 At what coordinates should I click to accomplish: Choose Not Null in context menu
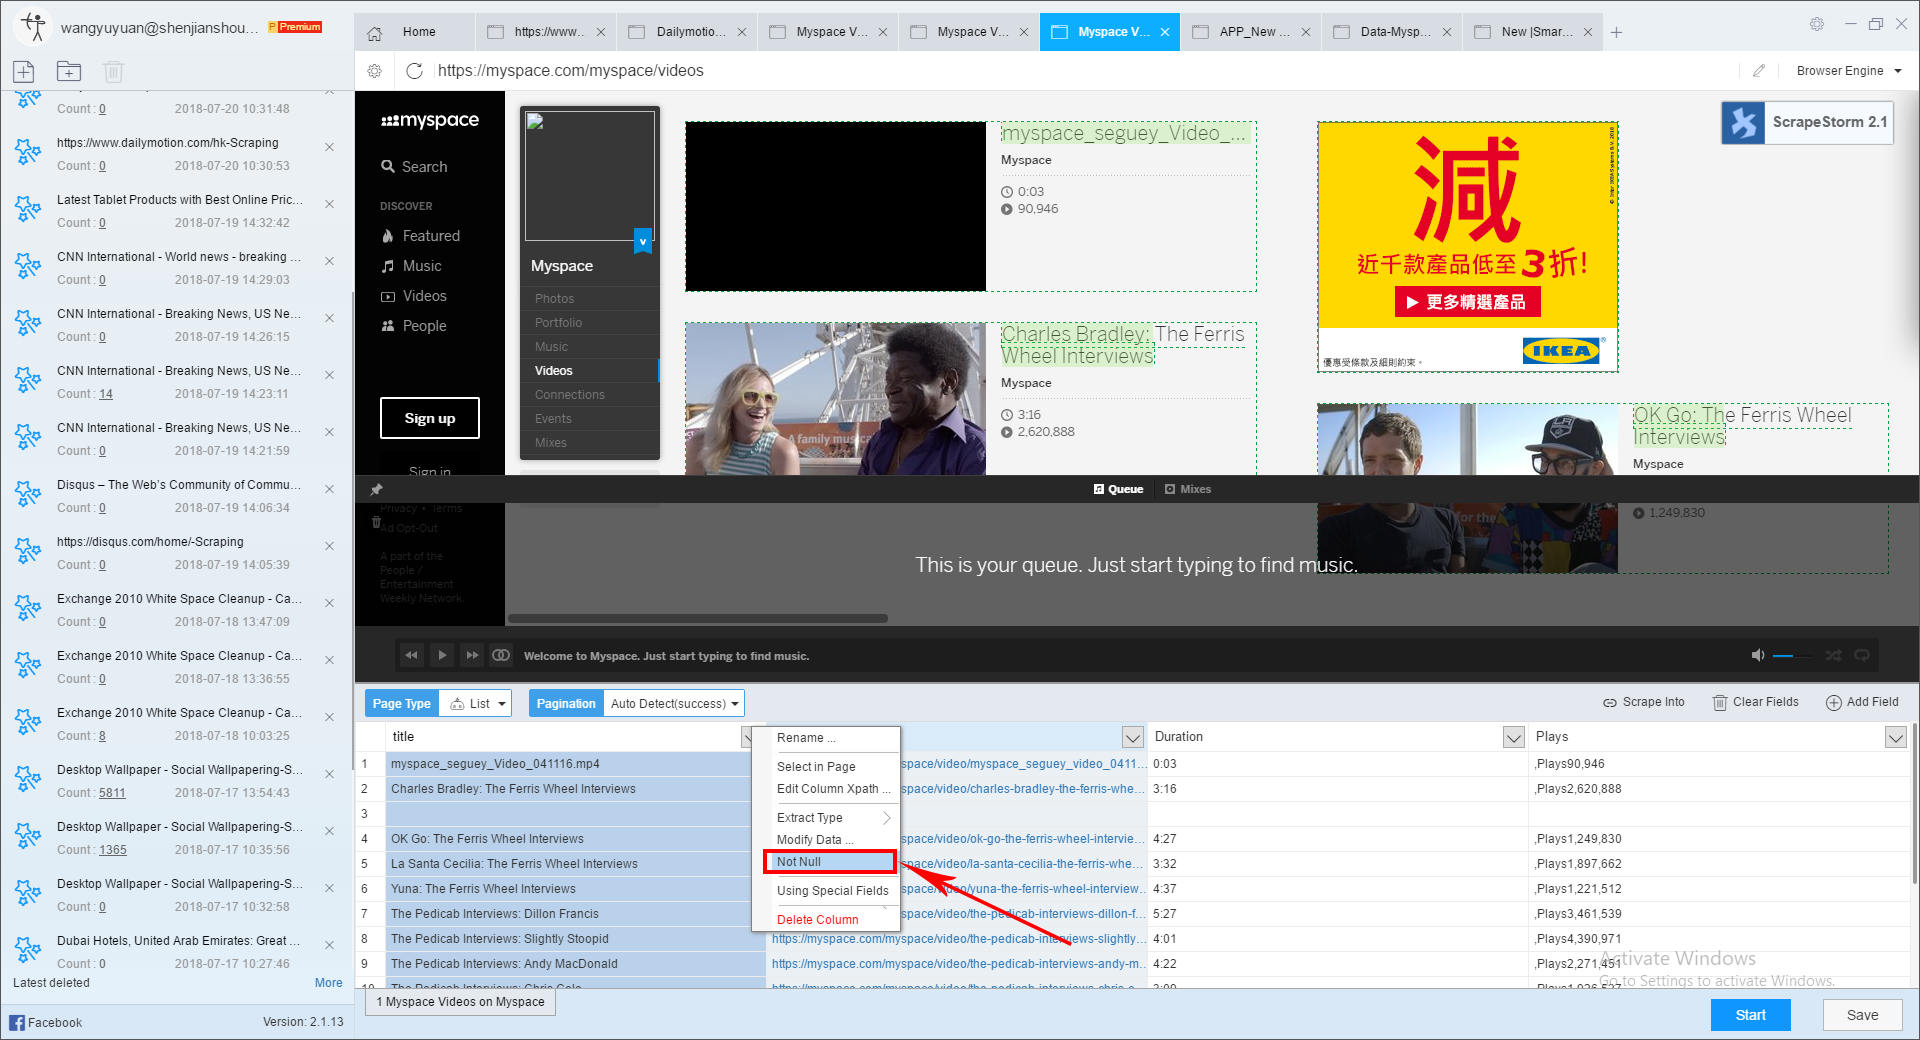[829, 862]
